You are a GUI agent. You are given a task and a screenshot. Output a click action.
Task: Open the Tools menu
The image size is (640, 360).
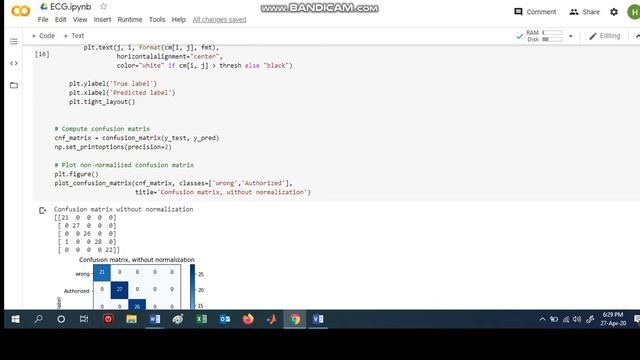(x=157, y=20)
